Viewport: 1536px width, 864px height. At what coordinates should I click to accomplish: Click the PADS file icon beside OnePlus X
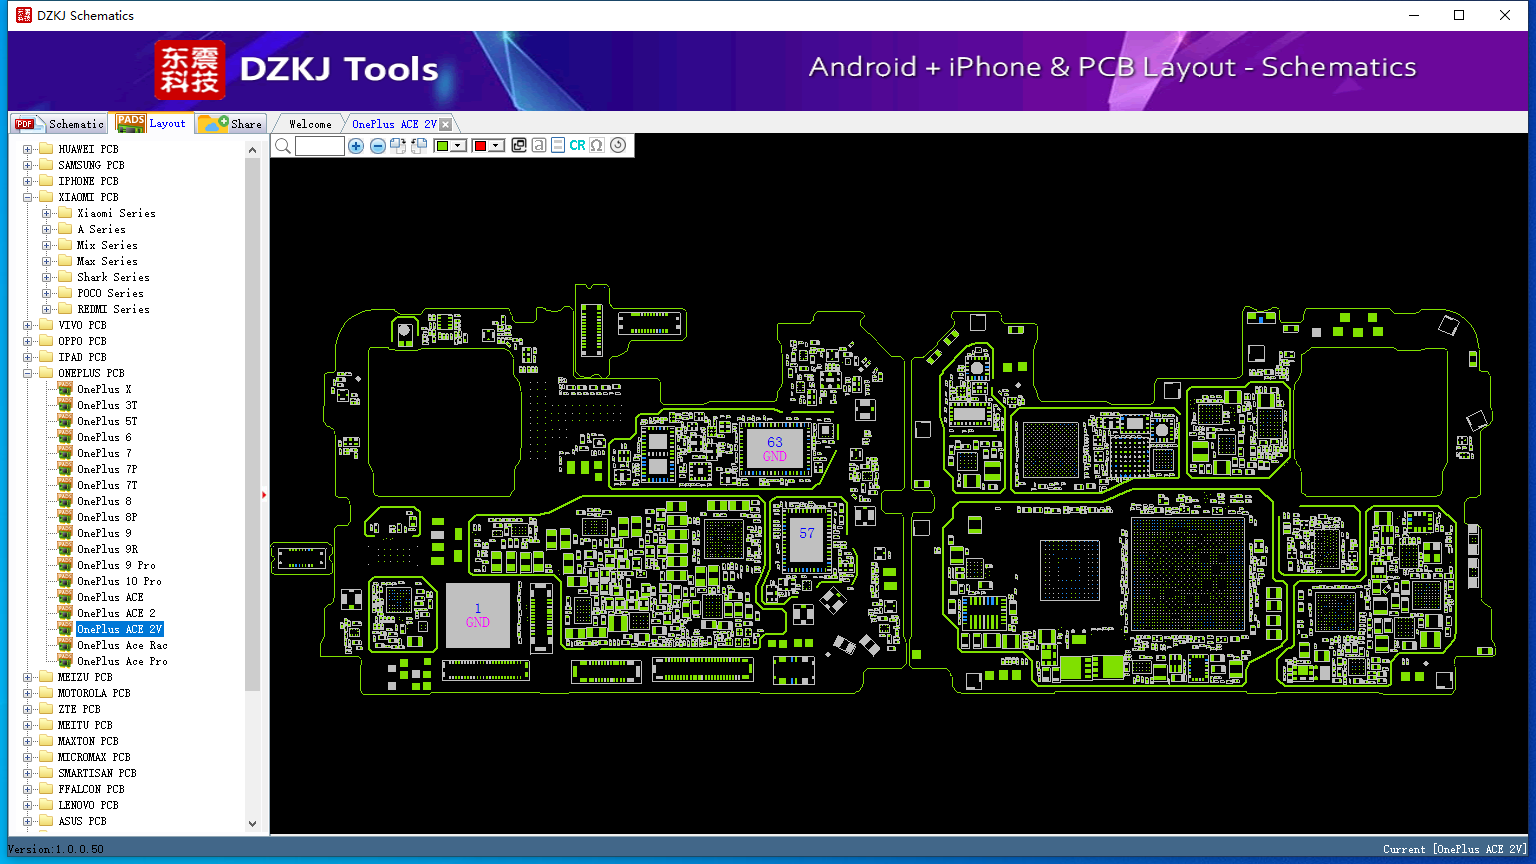pos(65,389)
